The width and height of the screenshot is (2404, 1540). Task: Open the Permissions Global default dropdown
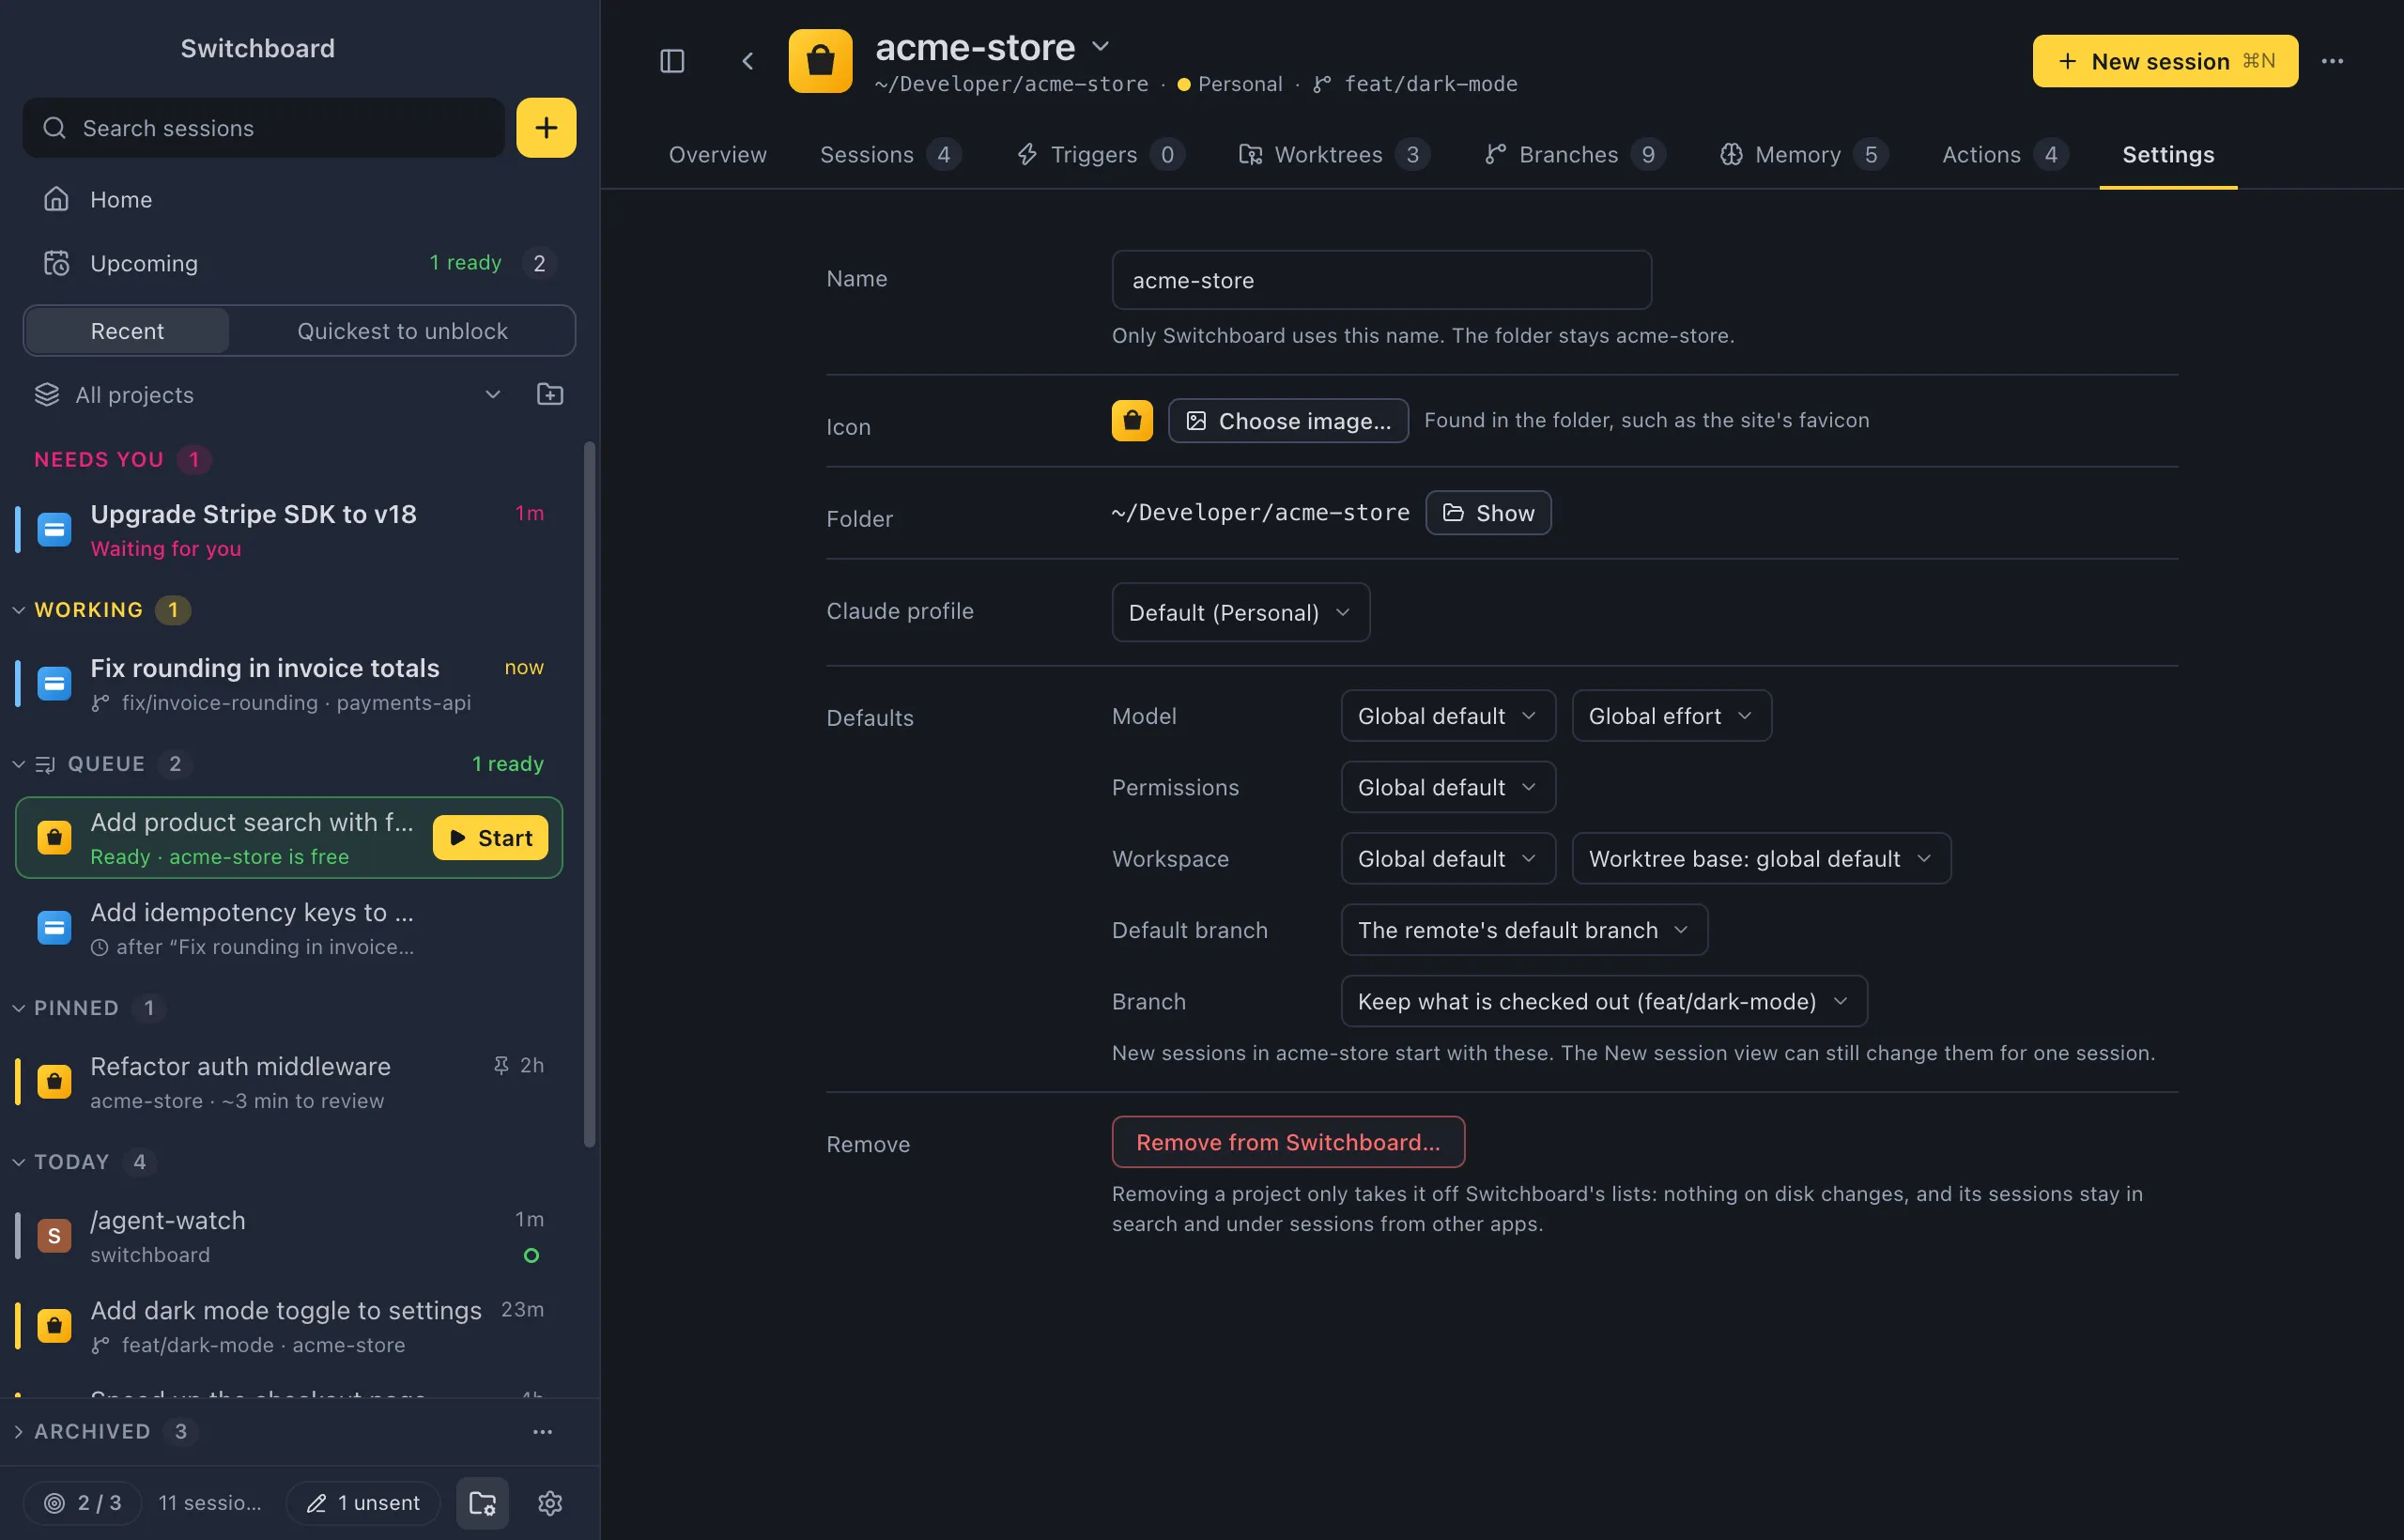click(x=1447, y=788)
